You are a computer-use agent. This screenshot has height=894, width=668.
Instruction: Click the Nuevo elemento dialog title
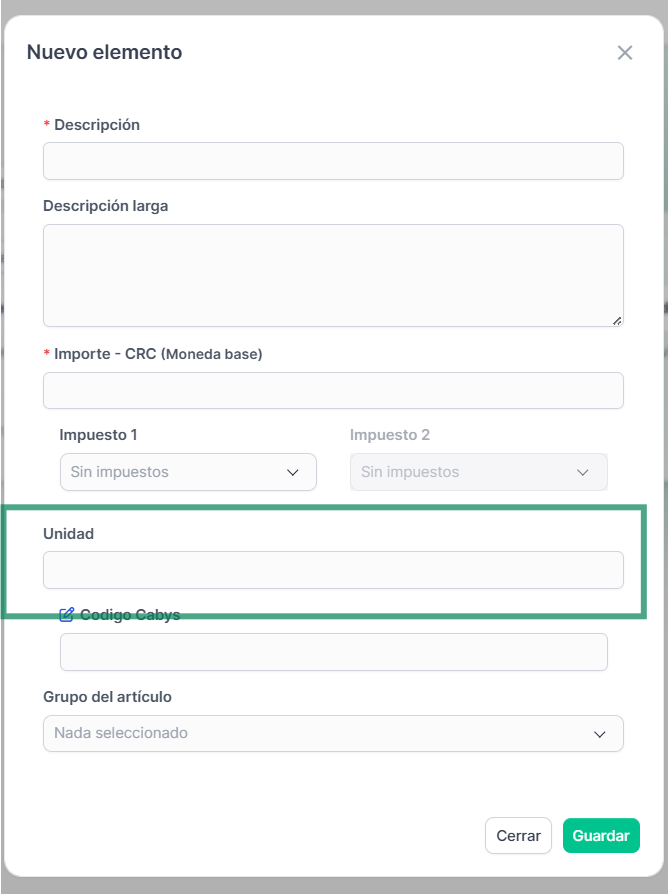pyautogui.click(x=104, y=52)
